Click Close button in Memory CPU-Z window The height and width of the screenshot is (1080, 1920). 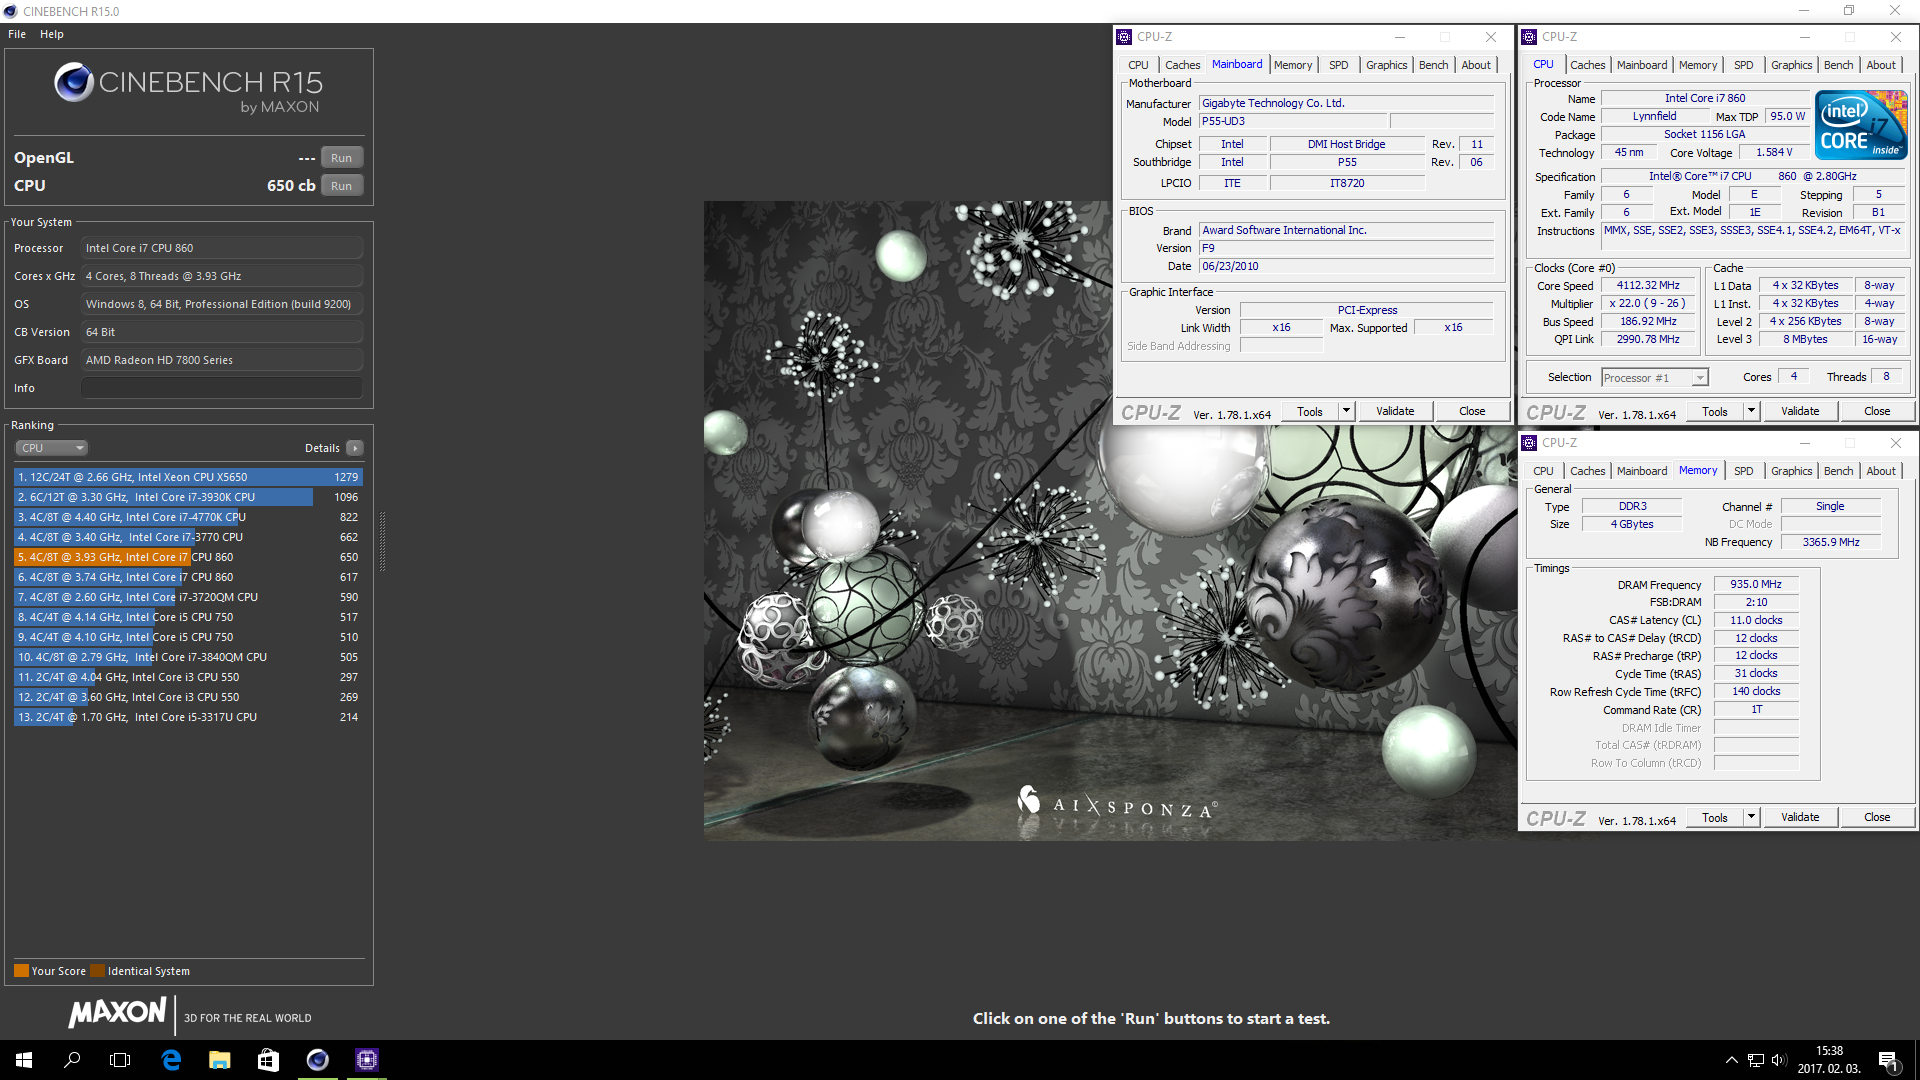click(x=1877, y=817)
